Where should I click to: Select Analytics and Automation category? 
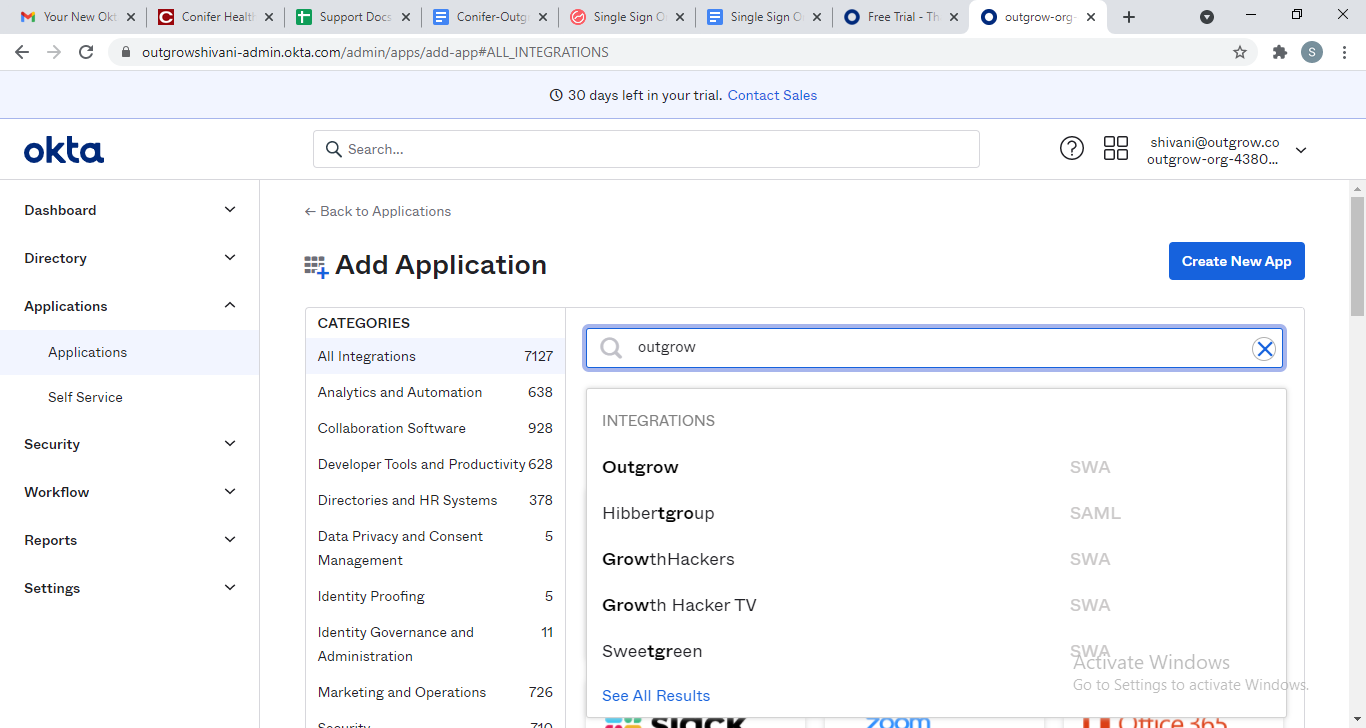tap(435, 392)
